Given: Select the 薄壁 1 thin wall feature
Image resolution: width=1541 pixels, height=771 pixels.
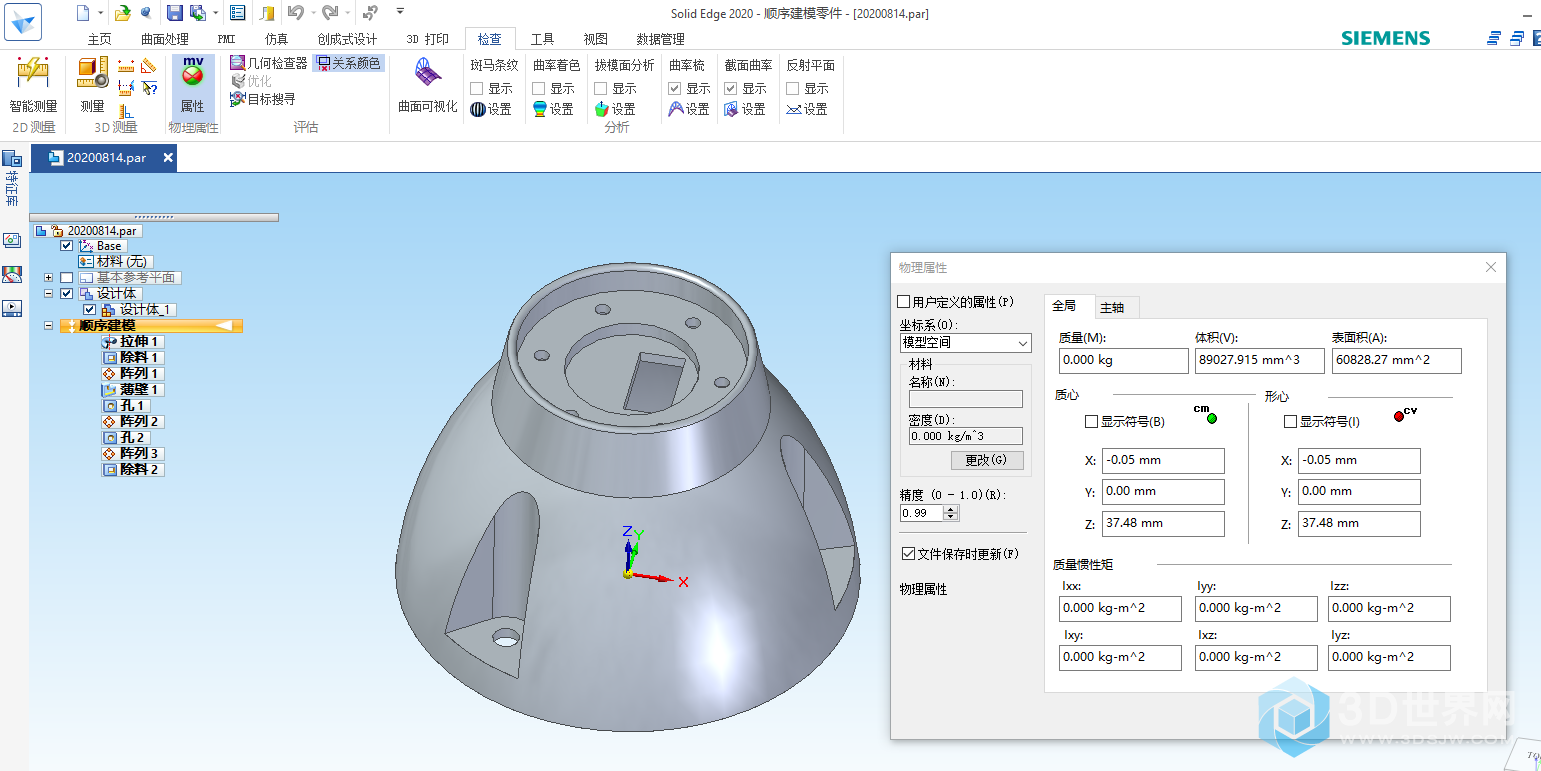Looking at the screenshot, I should pos(132,389).
